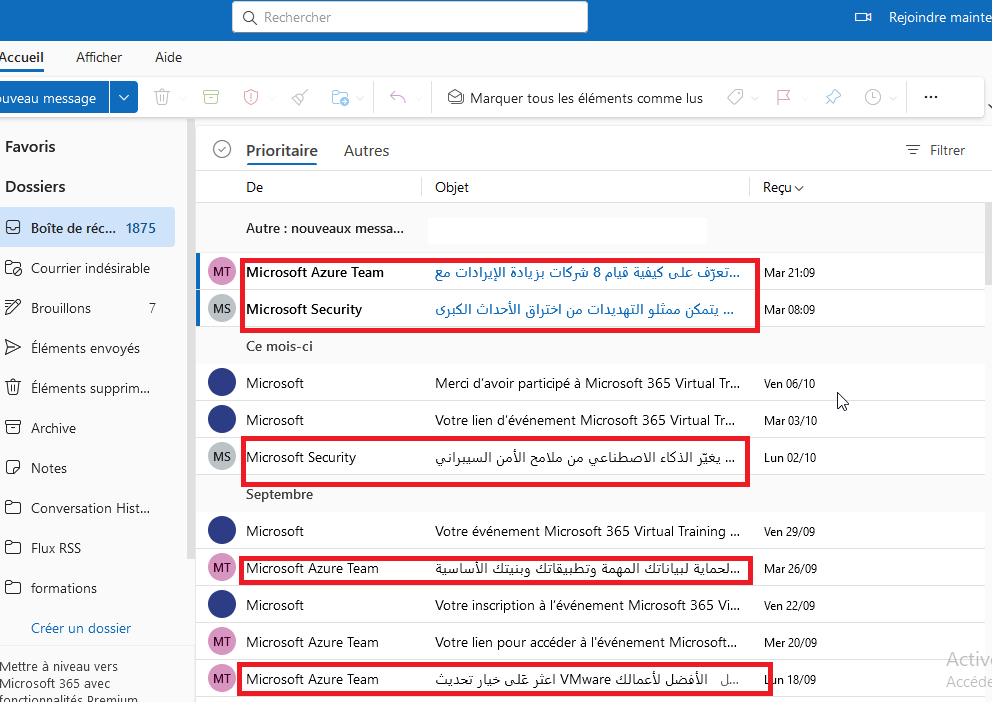Click Rejoindre maintenant button

click(x=939, y=17)
